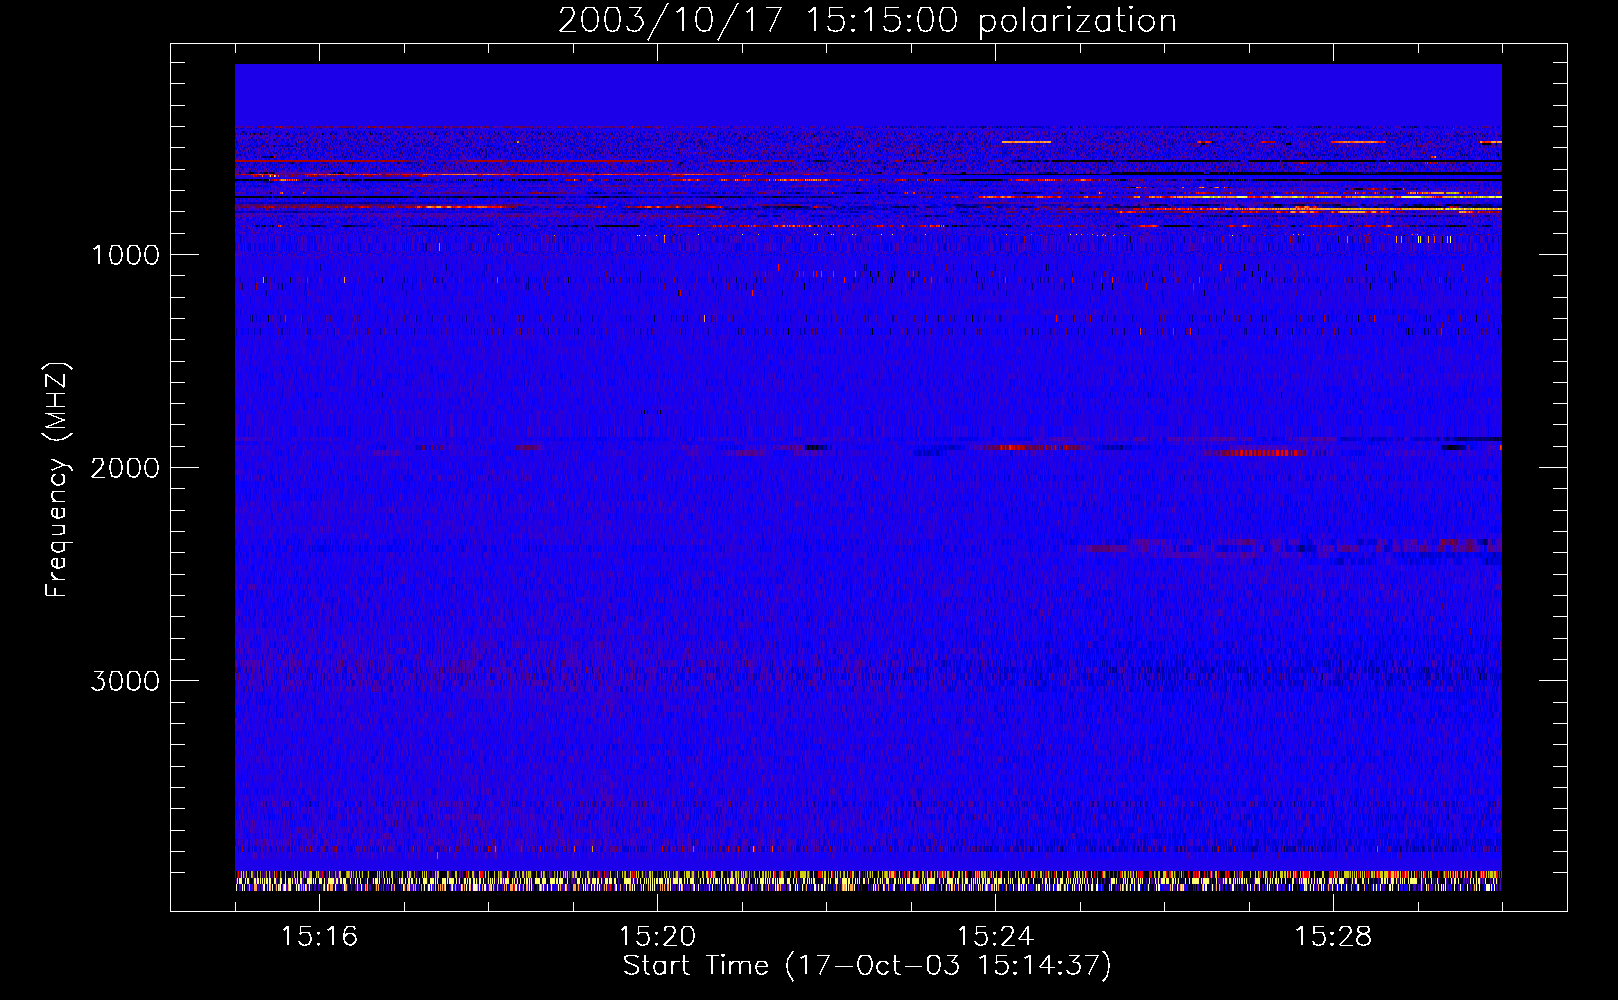This screenshot has width=1618, height=1000.
Task: Click the plot title '2003/10/17 15:15:00 polarization'
Action: [867, 20]
